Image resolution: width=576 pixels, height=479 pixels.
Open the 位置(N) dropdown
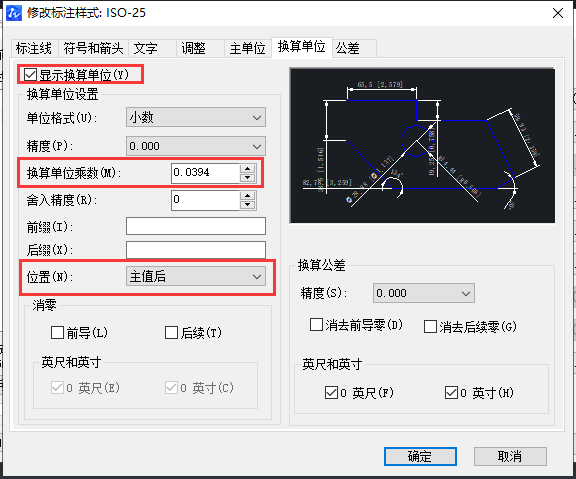[x=196, y=277]
